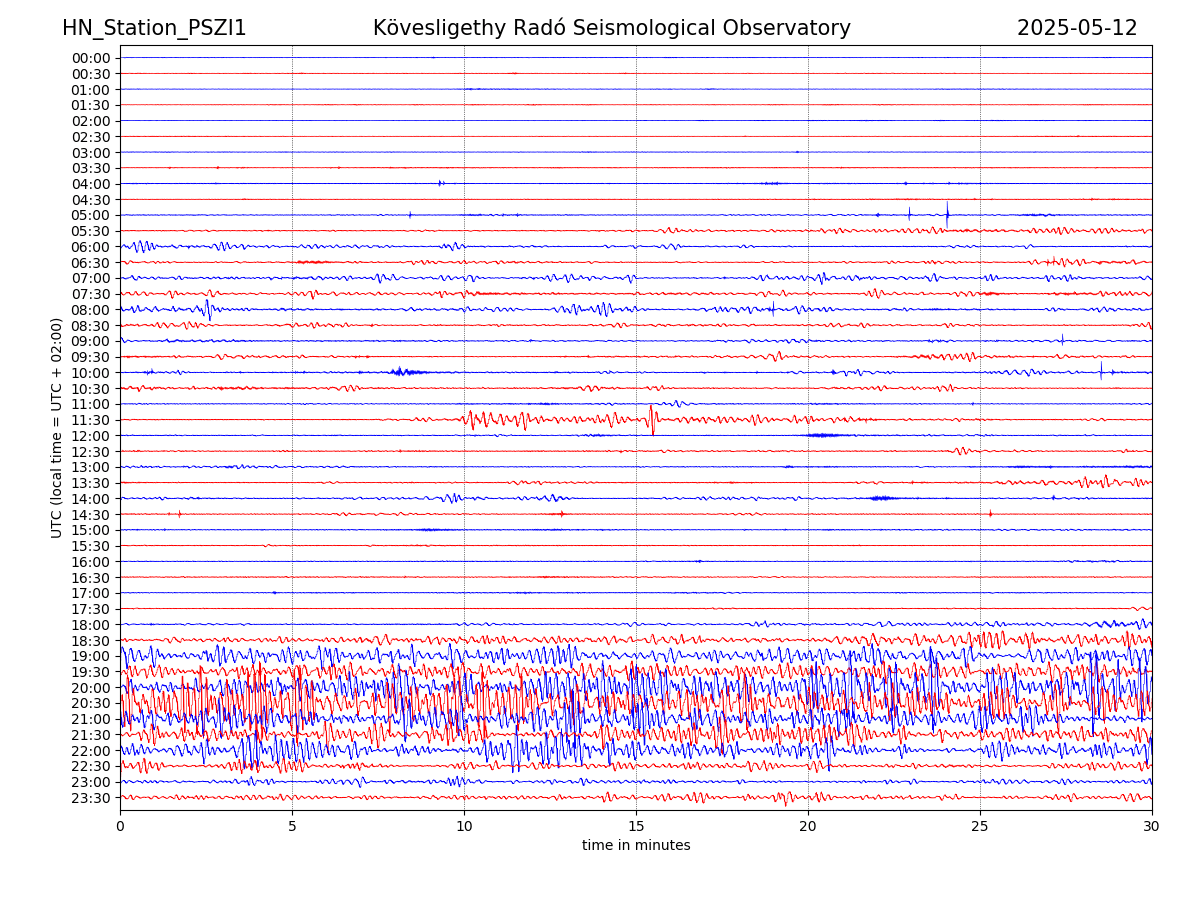Select the 'time in minutes' axis label

636,846
